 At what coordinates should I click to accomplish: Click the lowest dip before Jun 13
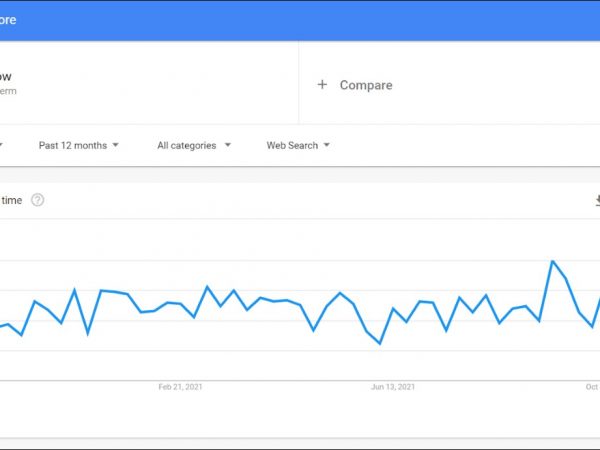380,343
